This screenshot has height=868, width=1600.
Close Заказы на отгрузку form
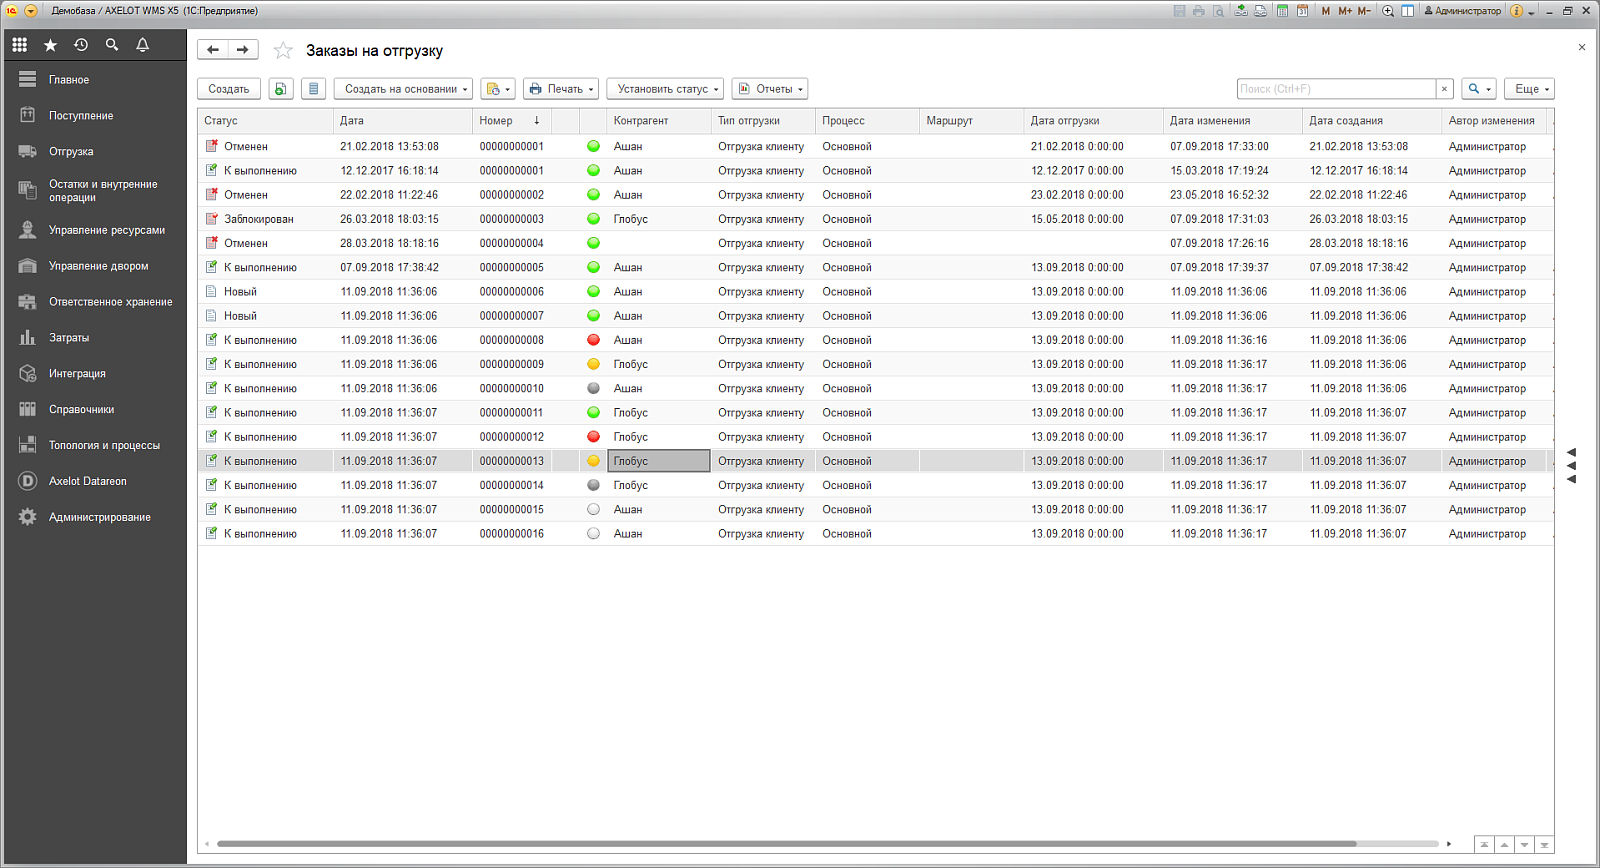pyautogui.click(x=1581, y=47)
